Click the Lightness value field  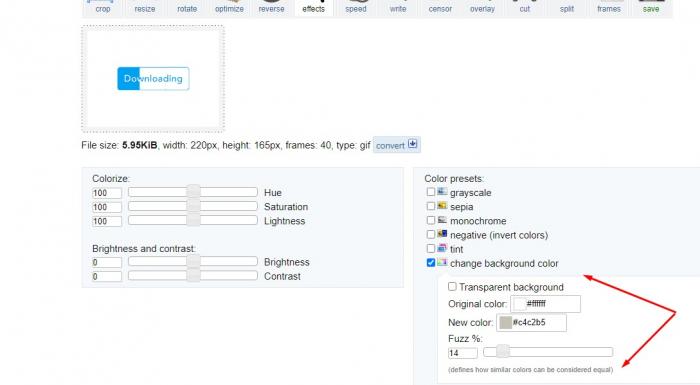107,222
